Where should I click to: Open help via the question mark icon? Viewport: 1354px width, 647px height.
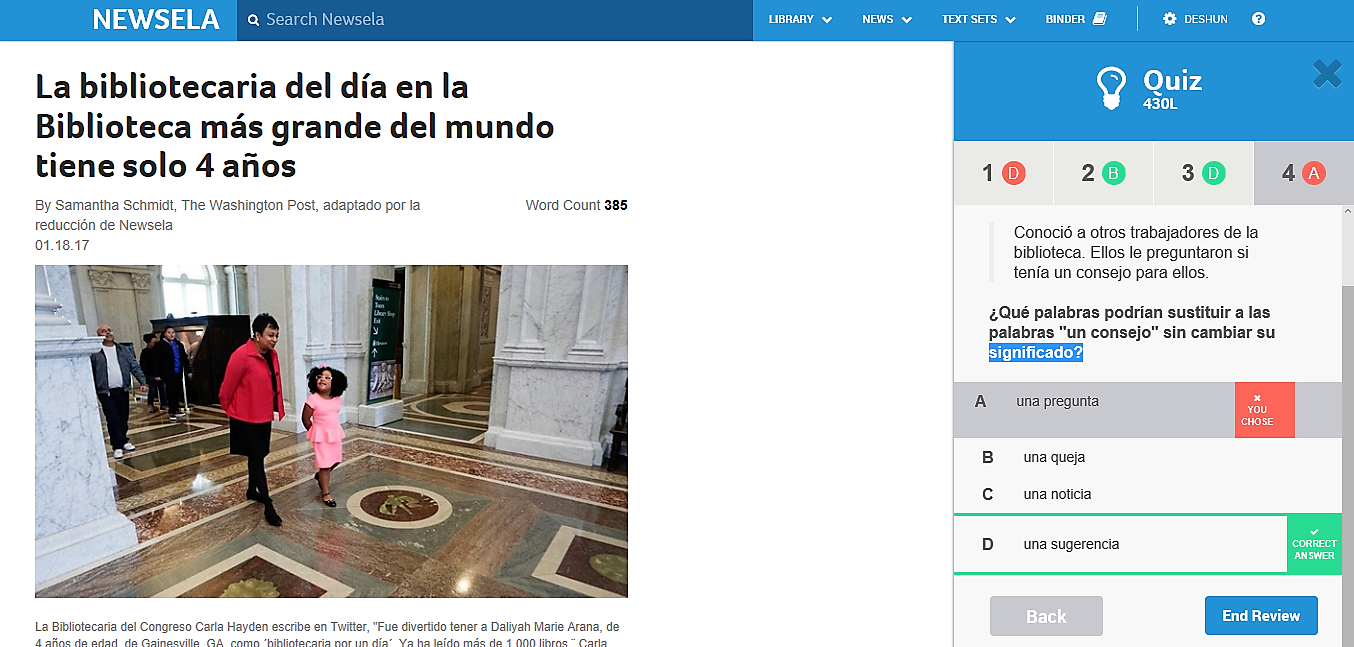(1258, 18)
